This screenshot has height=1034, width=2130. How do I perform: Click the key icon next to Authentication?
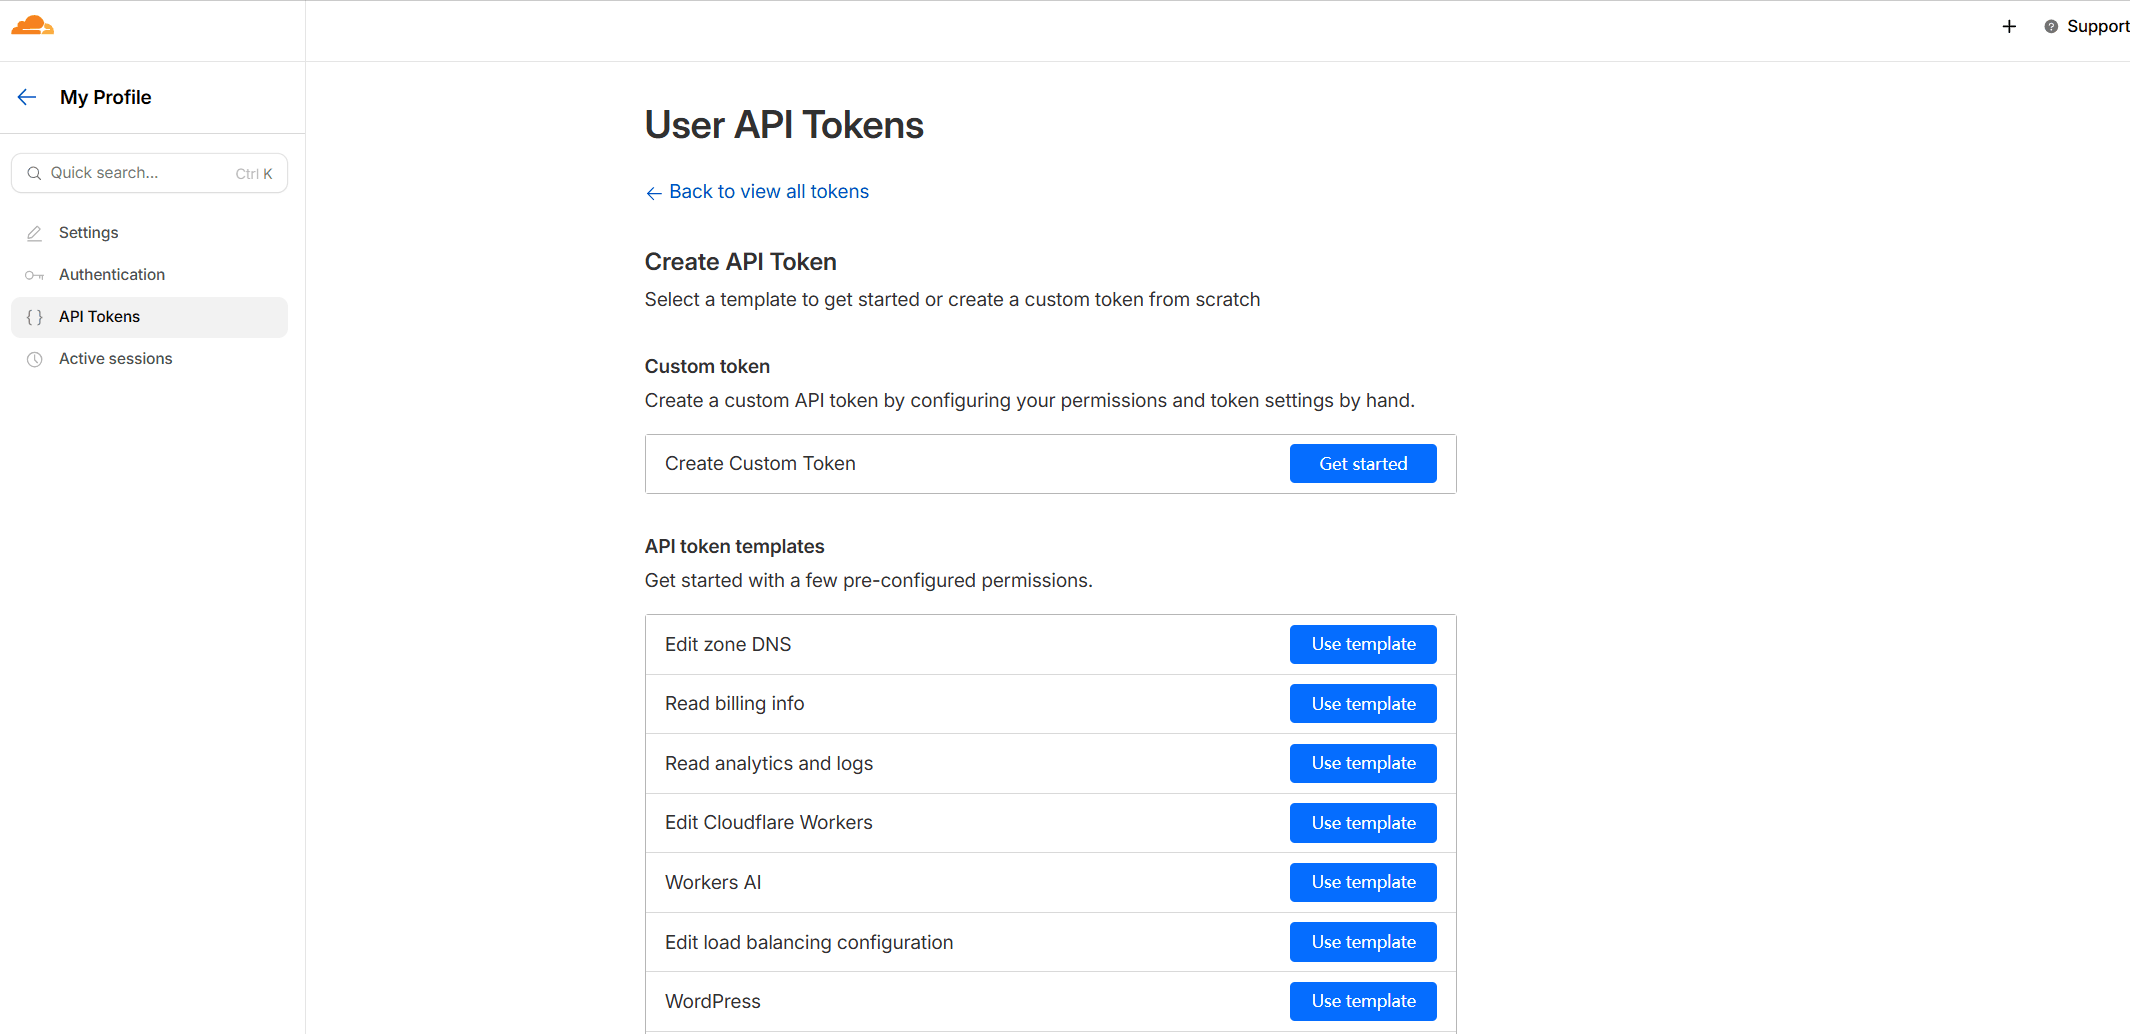click(x=34, y=275)
